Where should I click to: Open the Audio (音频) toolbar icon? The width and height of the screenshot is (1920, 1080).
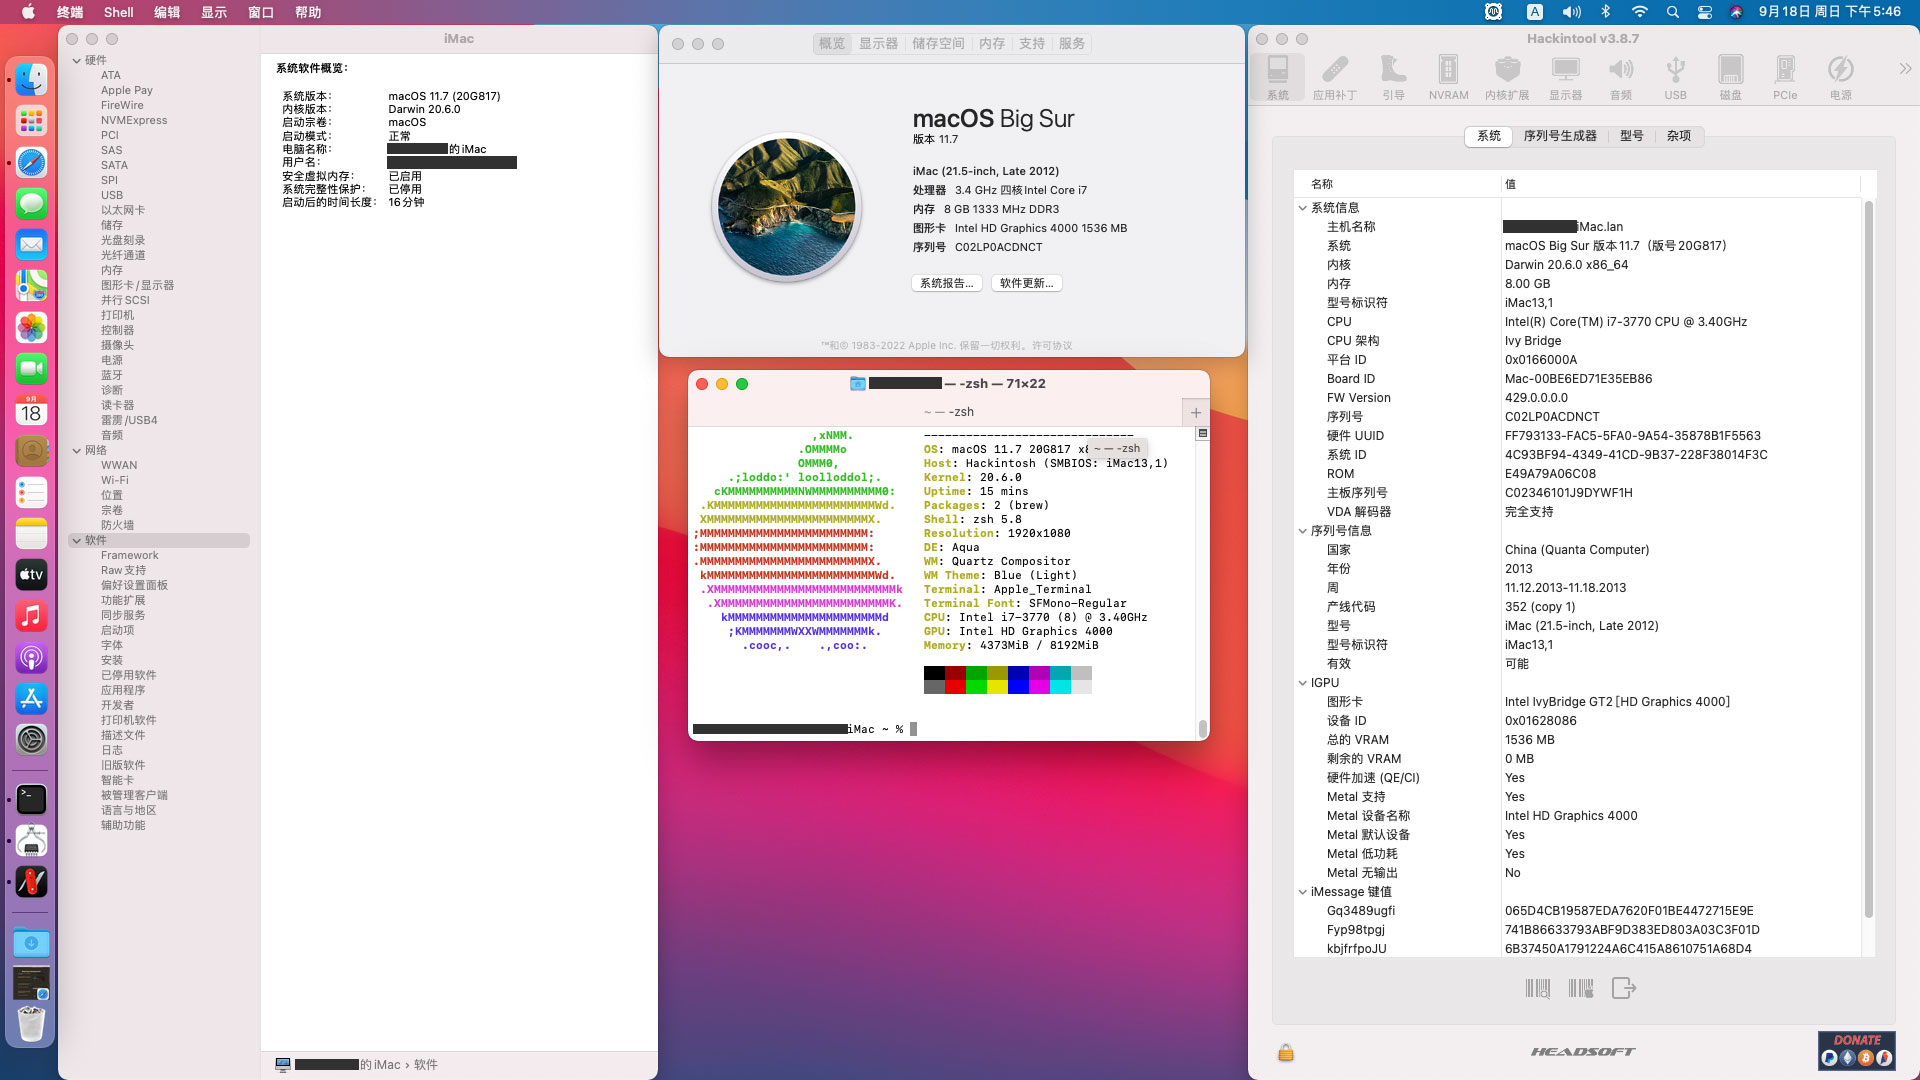1620,77
